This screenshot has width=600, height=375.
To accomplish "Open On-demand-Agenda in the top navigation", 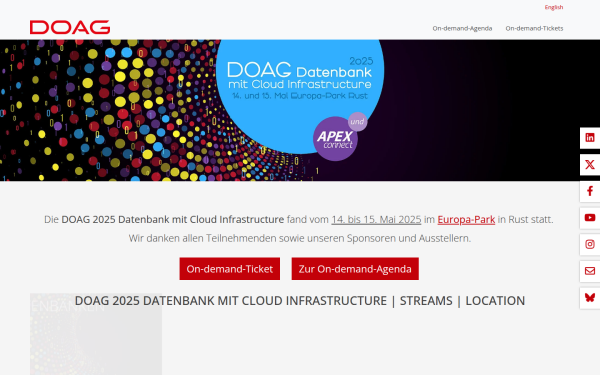I will click(x=462, y=28).
